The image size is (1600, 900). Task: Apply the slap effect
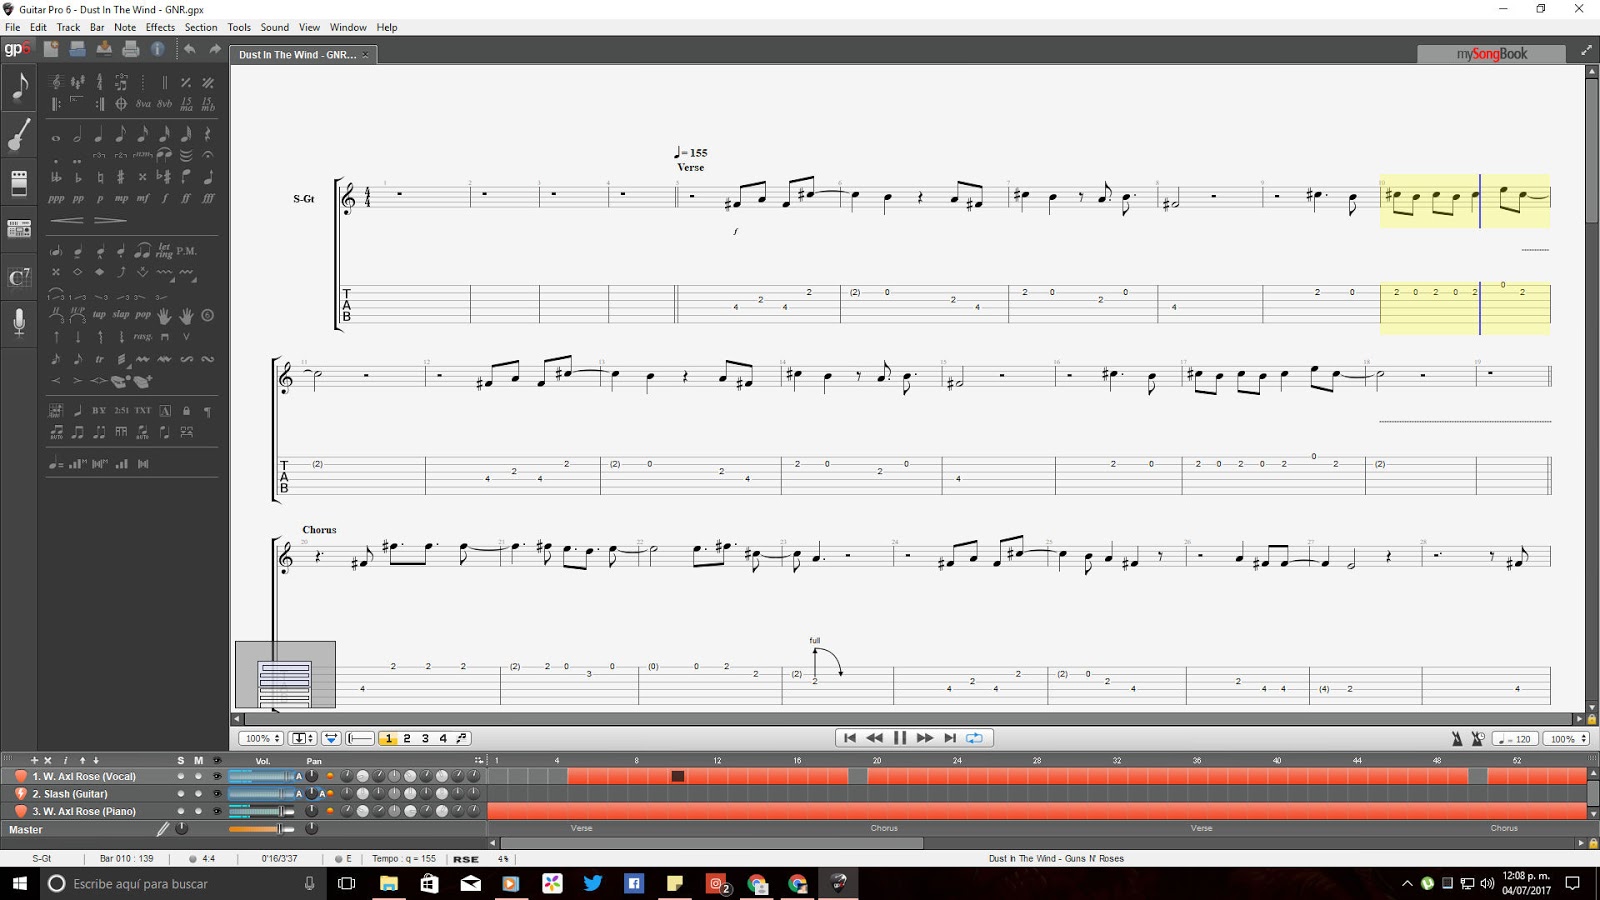pos(121,315)
